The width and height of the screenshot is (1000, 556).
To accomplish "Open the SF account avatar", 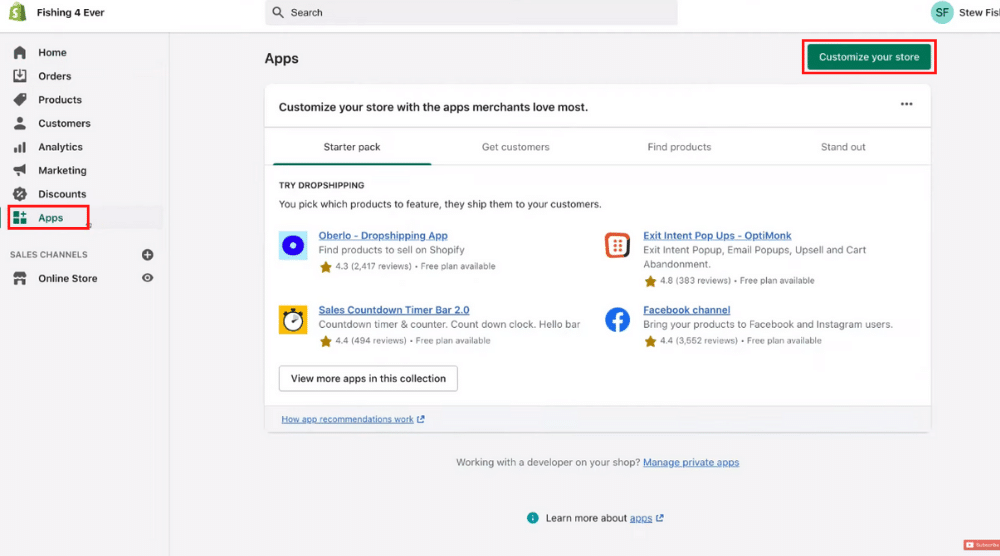I will pyautogui.click(x=942, y=12).
